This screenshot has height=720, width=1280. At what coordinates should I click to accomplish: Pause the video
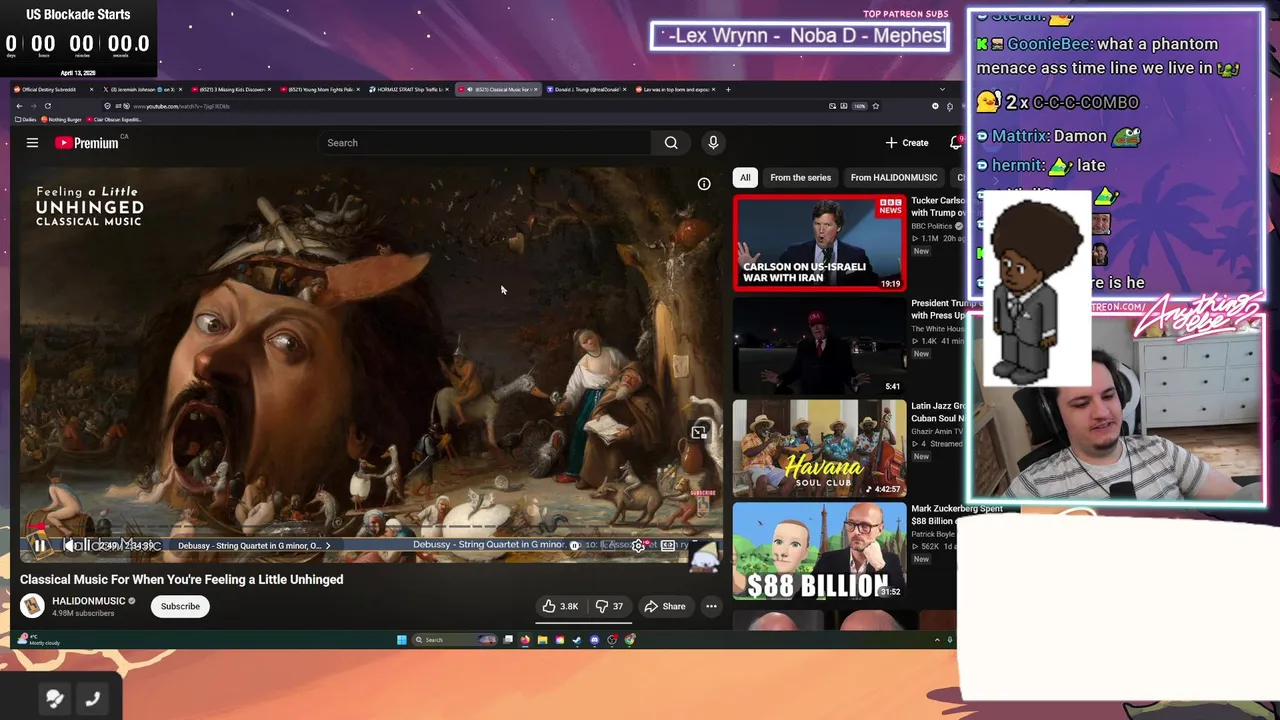tap(39, 546)
